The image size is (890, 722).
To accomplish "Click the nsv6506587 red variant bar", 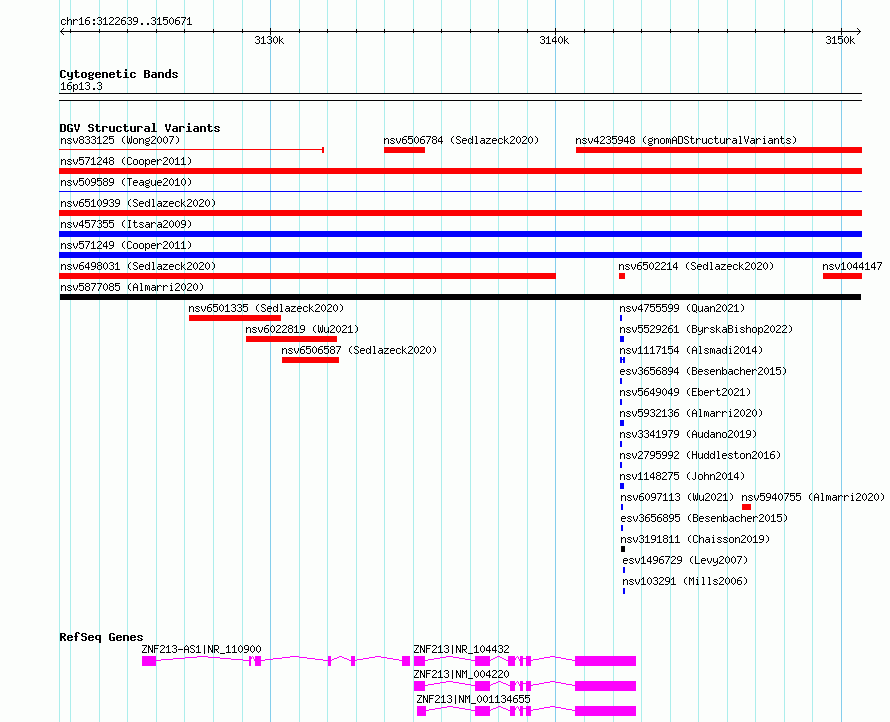I will coord(310,360).
